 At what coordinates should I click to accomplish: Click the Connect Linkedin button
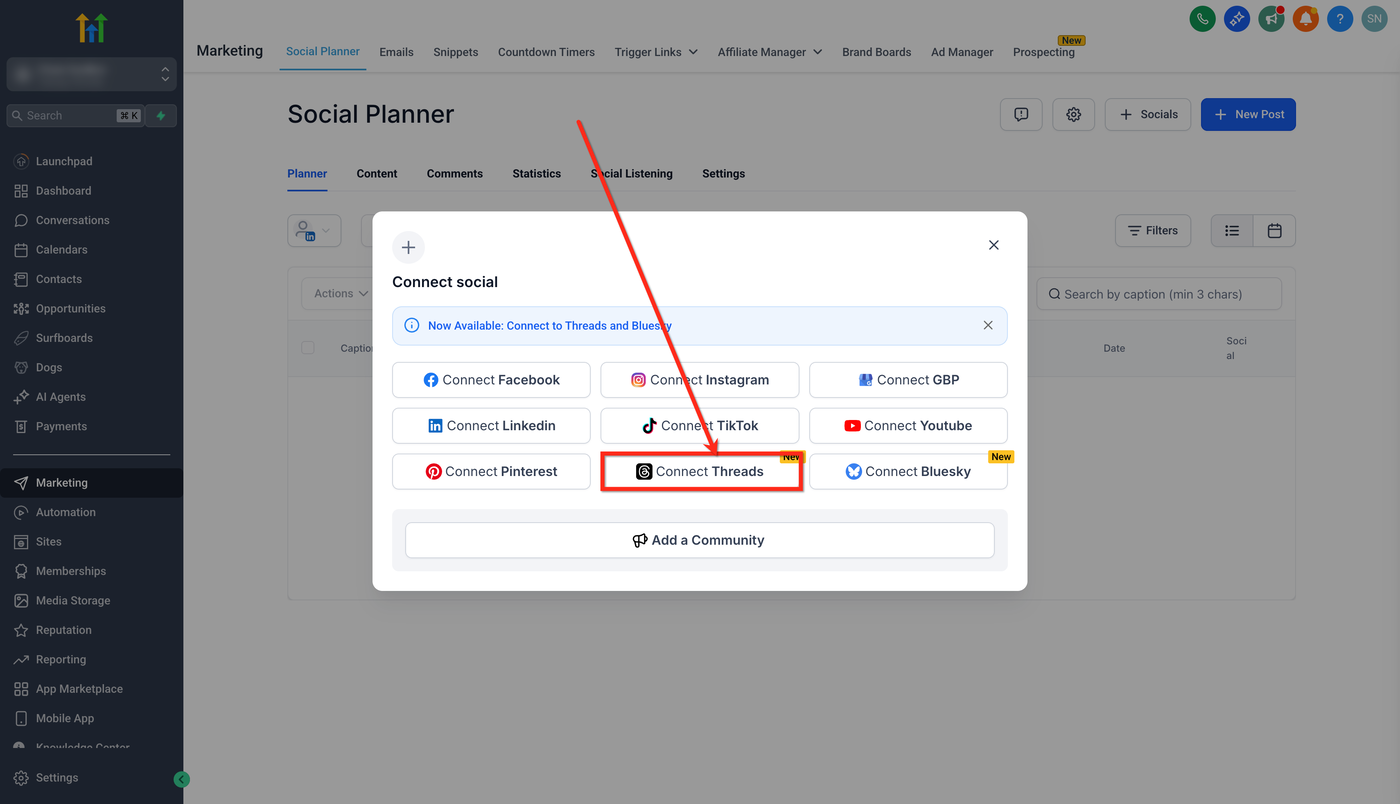[491, 426]
